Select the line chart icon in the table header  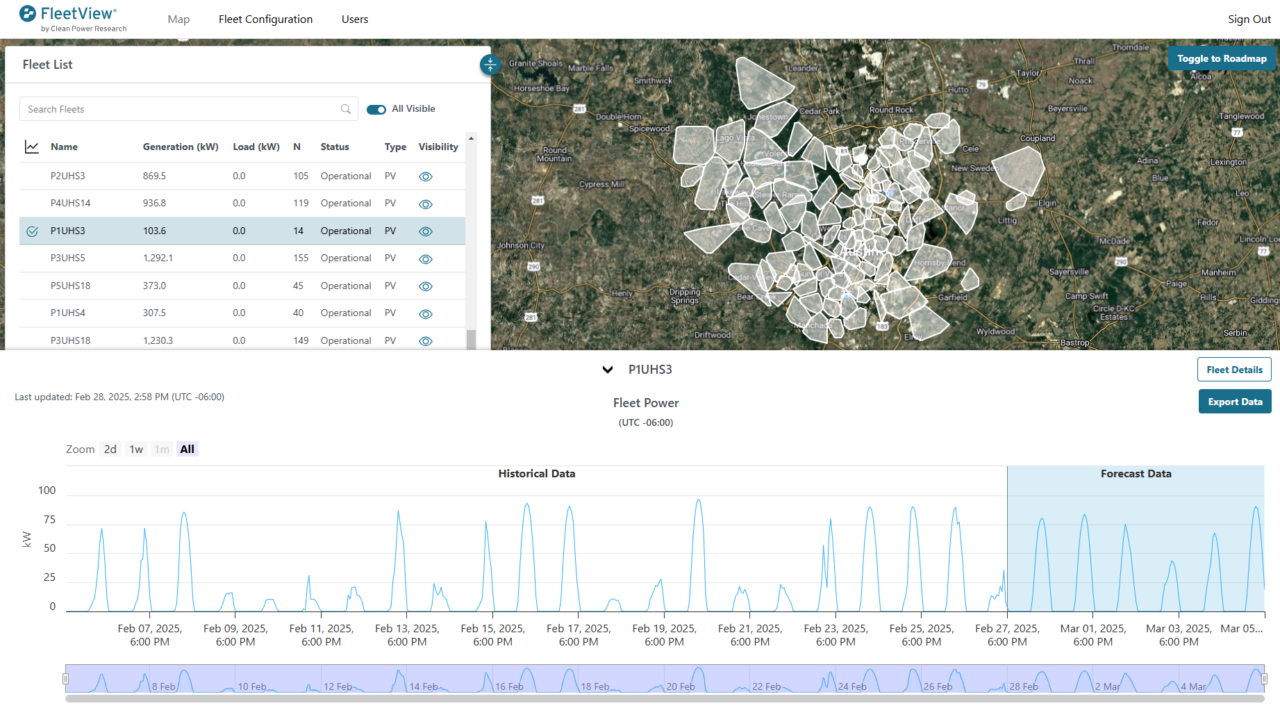[x=30, y=146]
